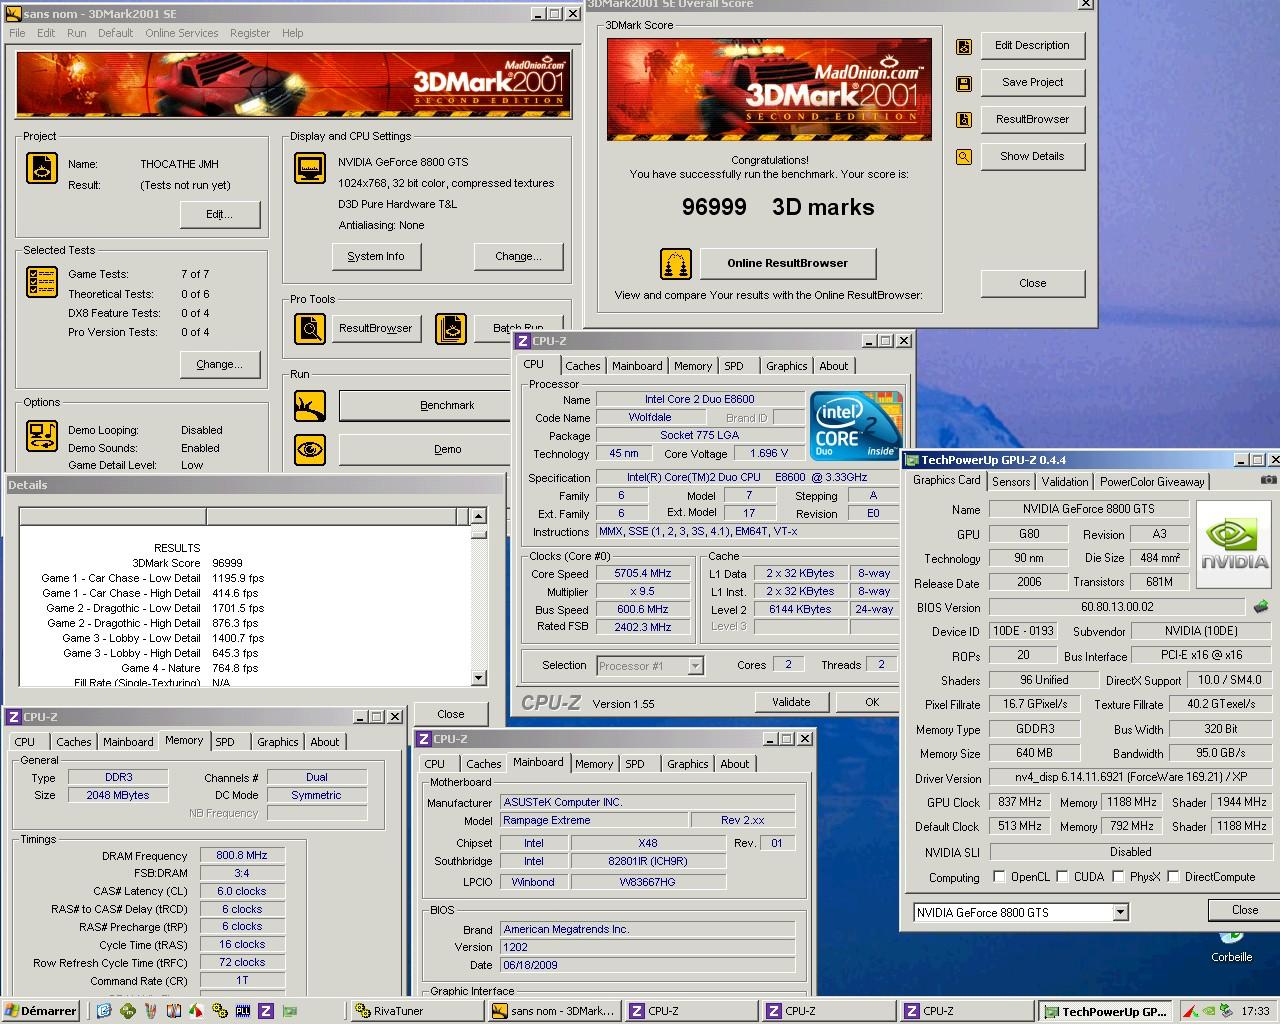This screenshot has width=1280, height=1024.
Task: Click the Project icon in 3DMark2001 main window
Action: coord(41,168)
